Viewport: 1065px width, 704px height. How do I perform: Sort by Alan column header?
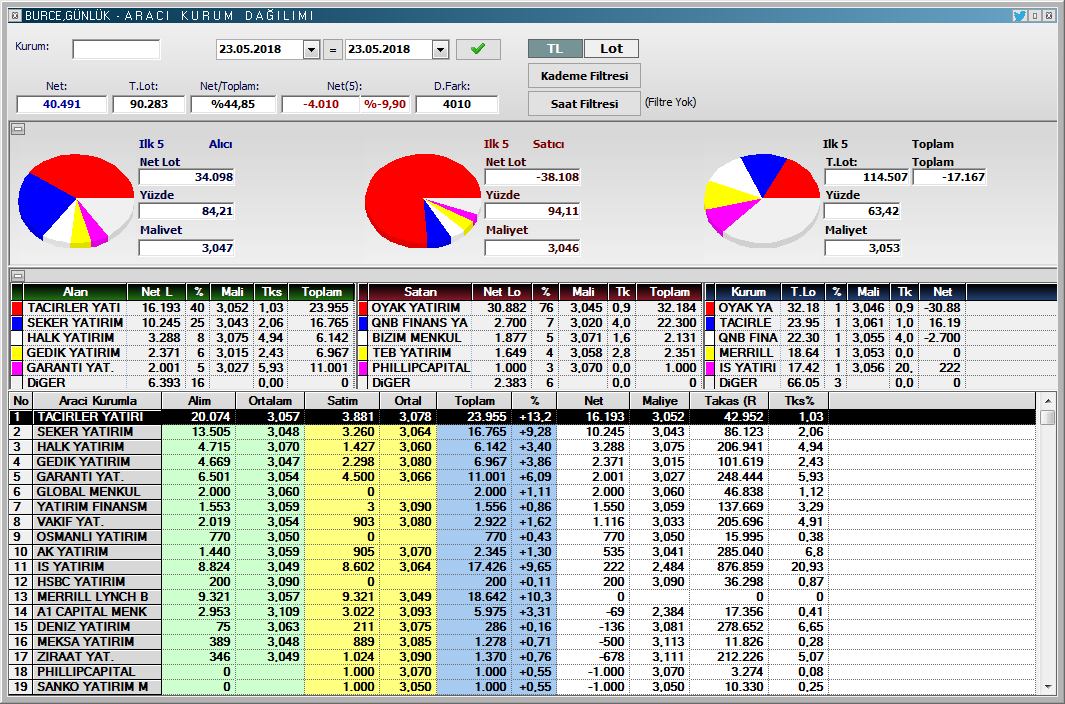click(75, 292)
